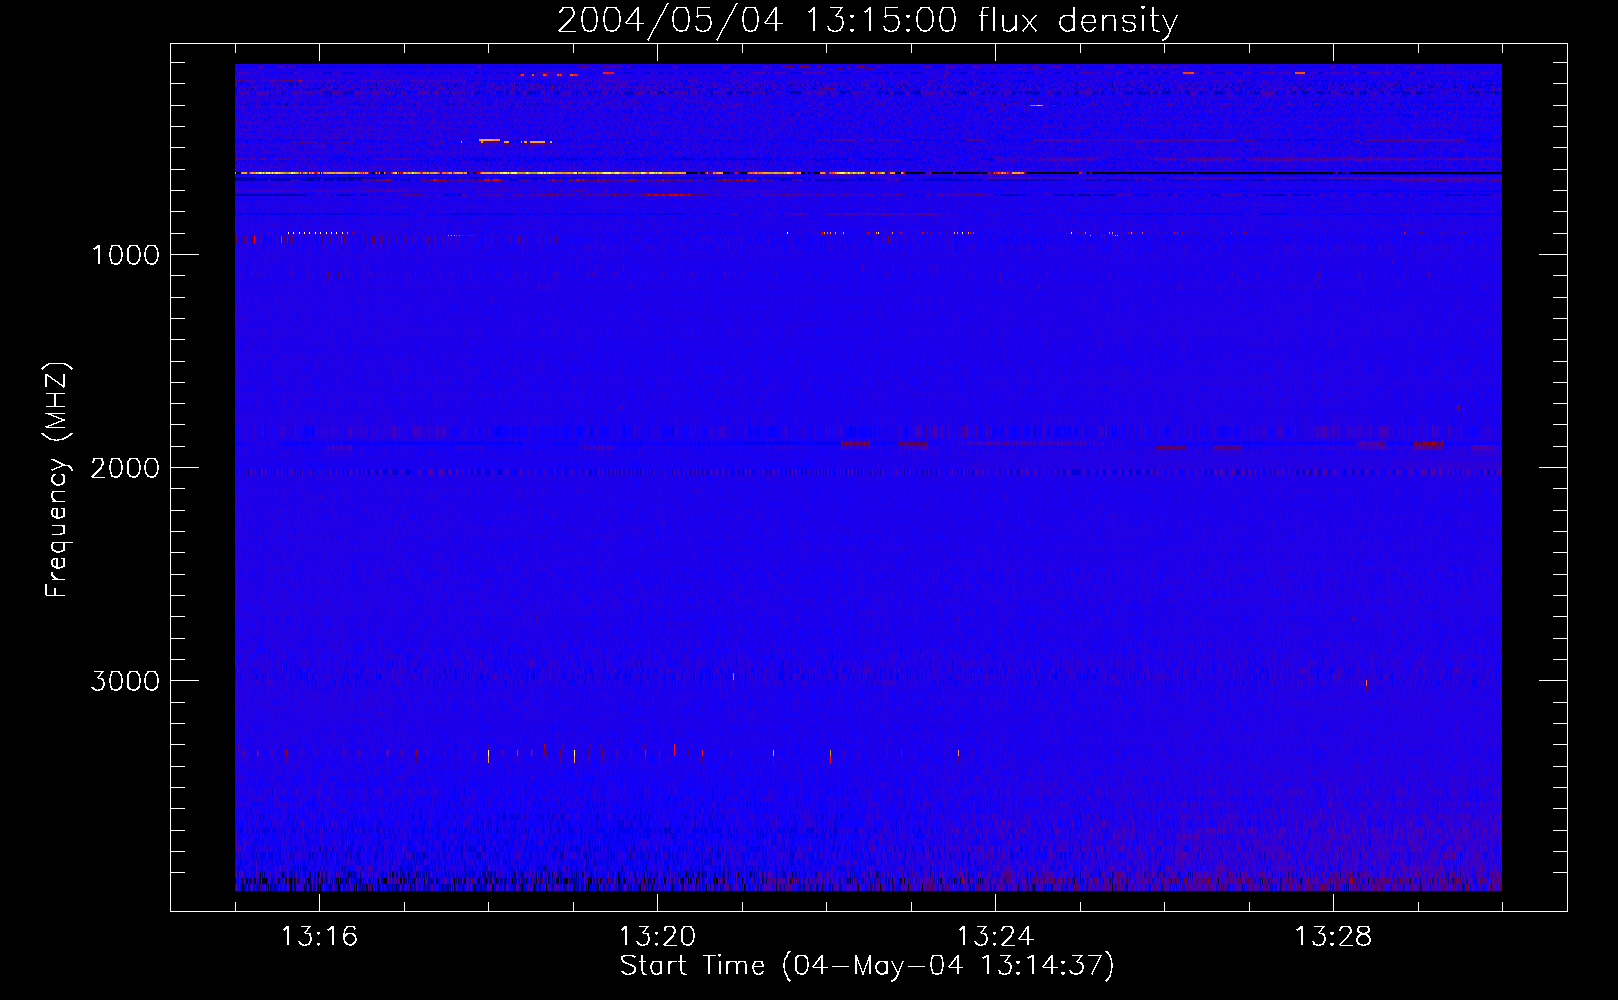Screen dimensions: 1618x1000
Task: Click the '13:28' time tick label
Action: pos(1333,937)
